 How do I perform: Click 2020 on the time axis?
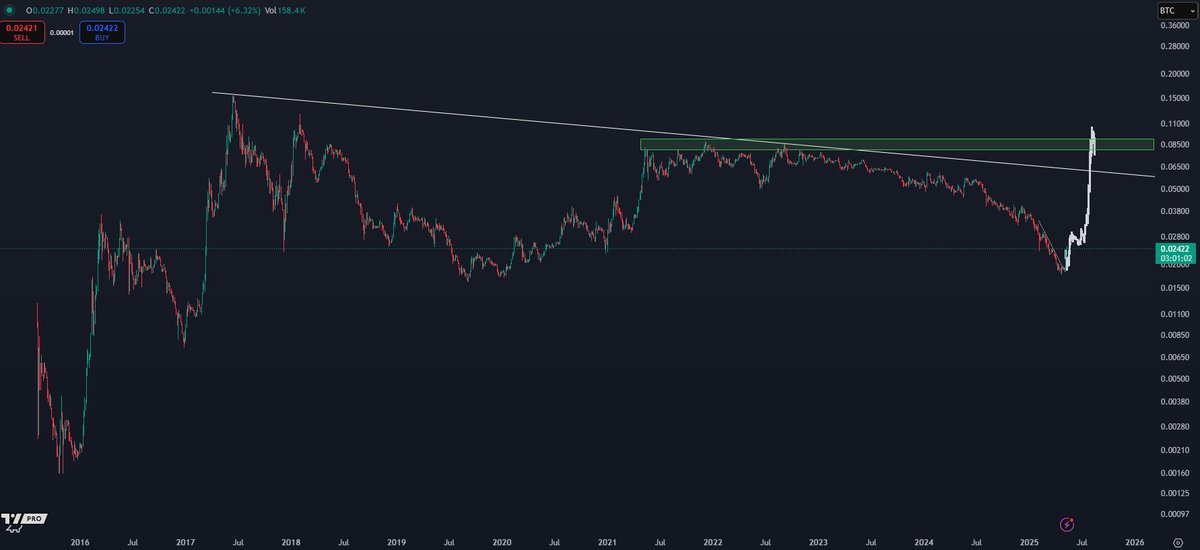tap(502, 542)
